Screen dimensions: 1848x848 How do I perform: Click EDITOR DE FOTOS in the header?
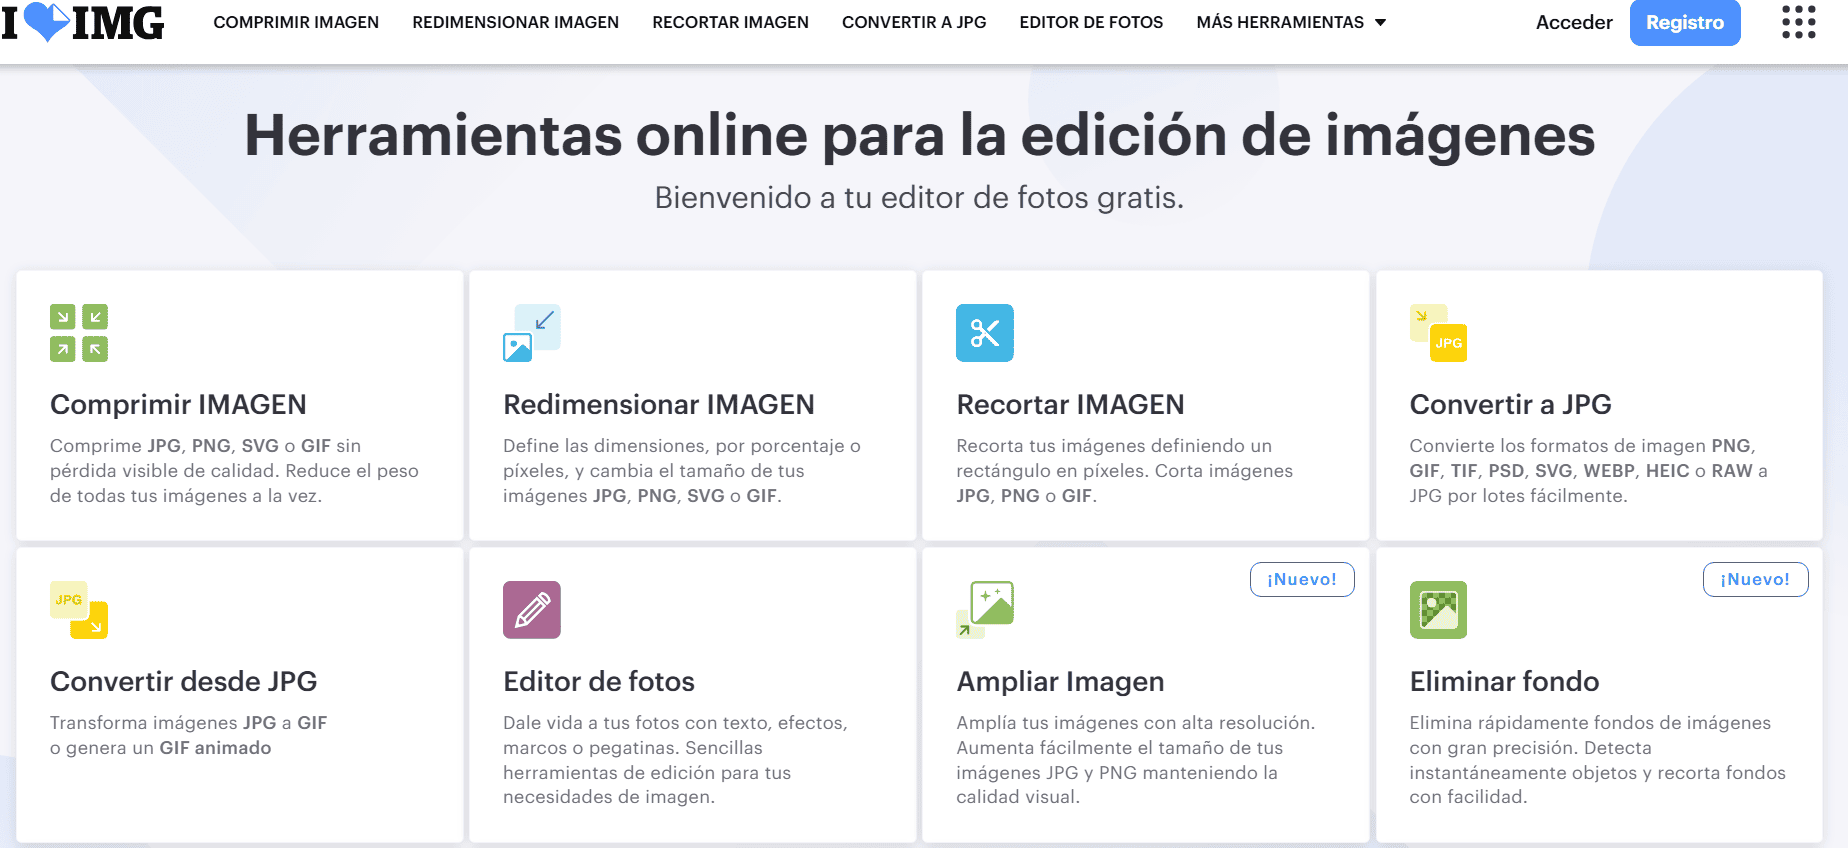[1091, 22]
